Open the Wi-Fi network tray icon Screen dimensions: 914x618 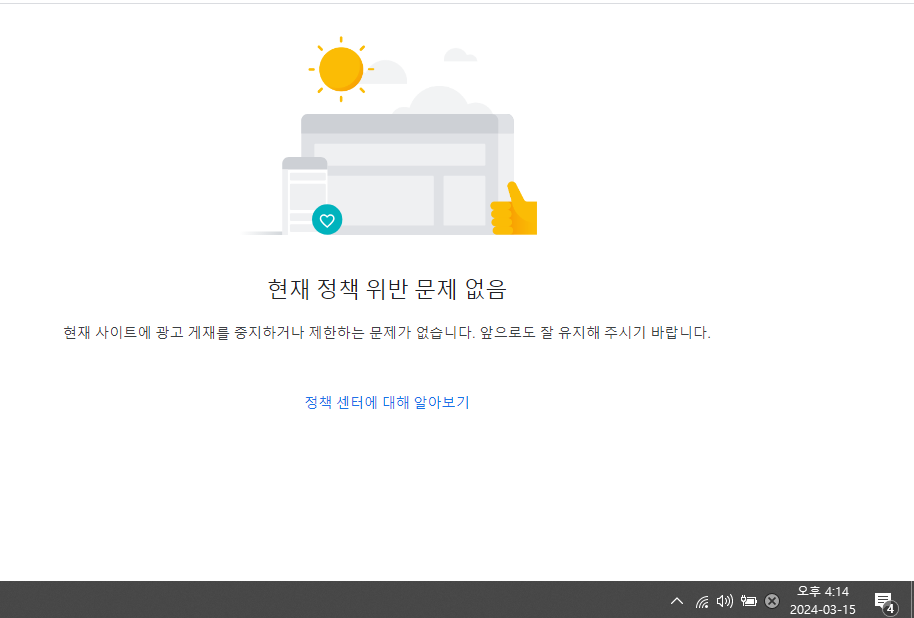pos(702,601)
